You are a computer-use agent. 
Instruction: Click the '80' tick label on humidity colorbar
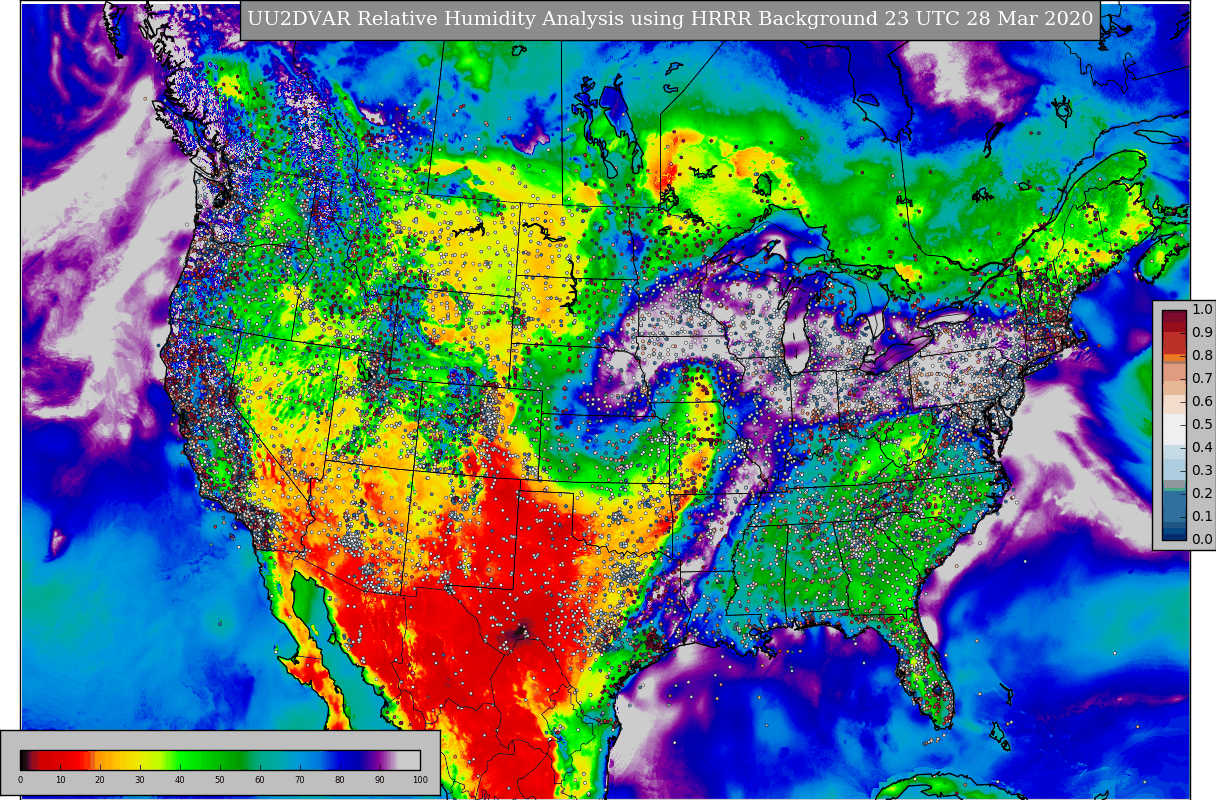pyautogui.click(x=340, y=780)
